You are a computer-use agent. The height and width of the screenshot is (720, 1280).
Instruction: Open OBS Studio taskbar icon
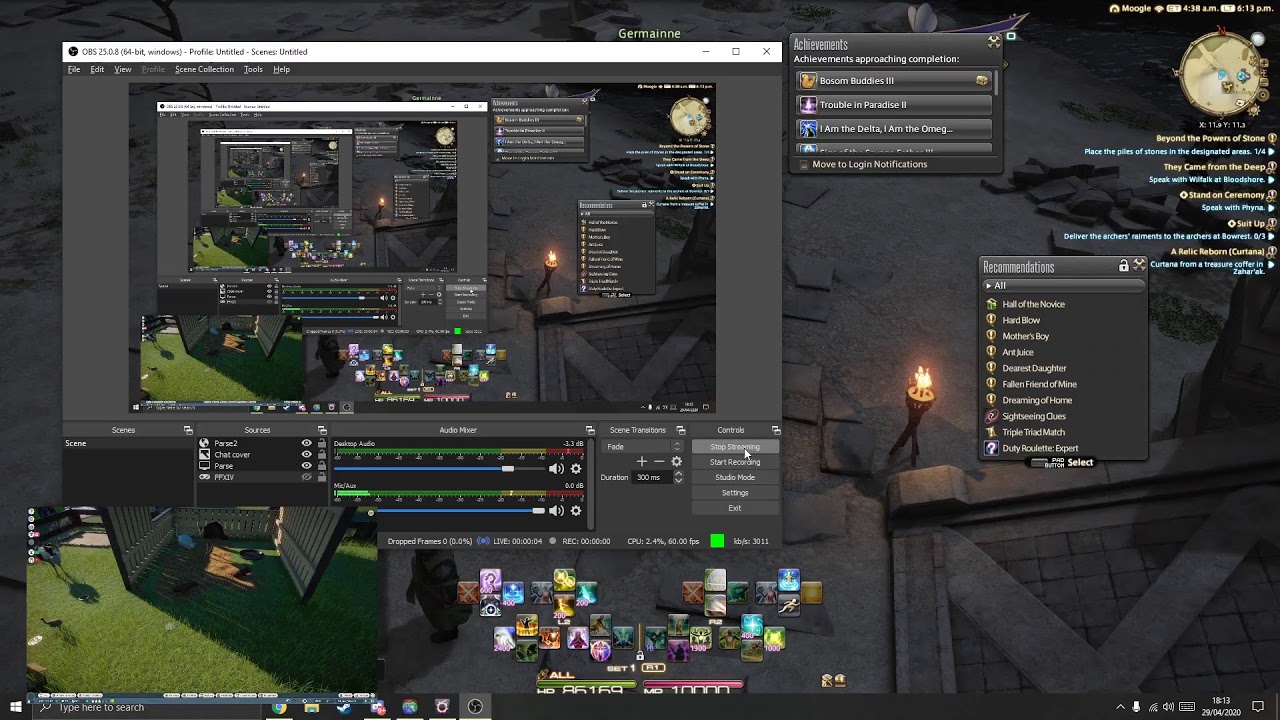tap(475, 707)
